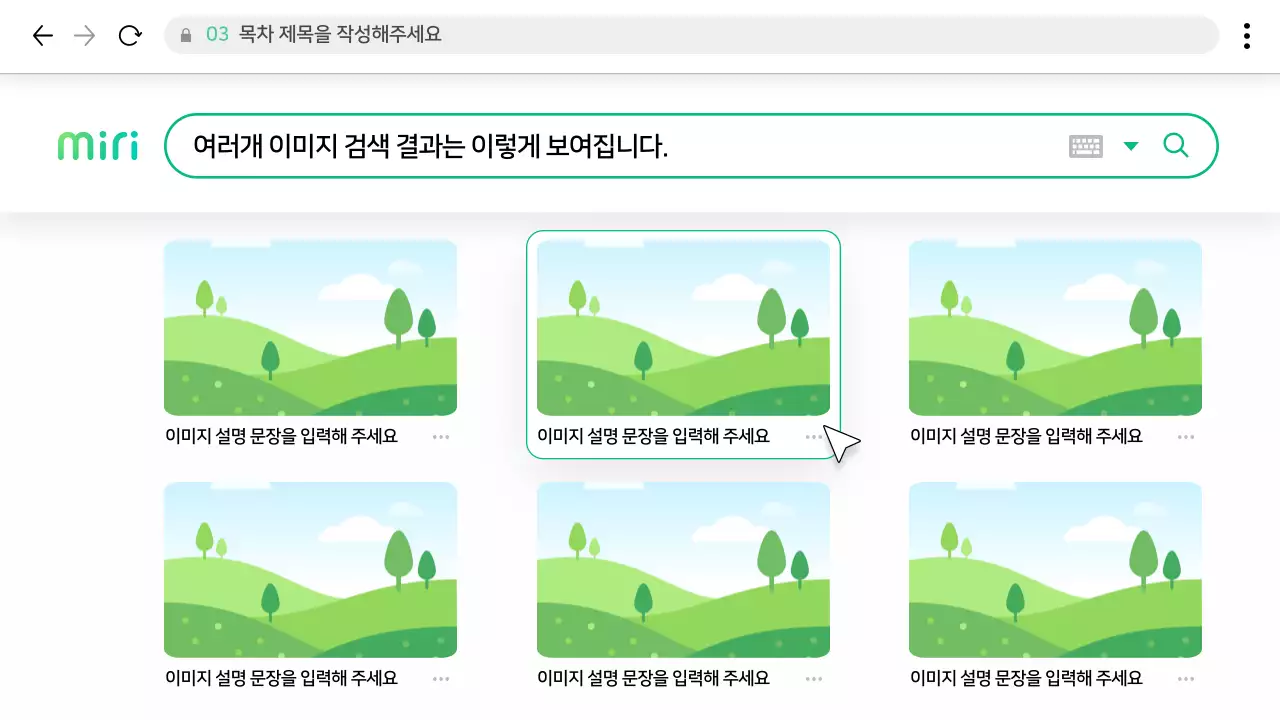Click the 03 page number in the address bar
This screenshot has width=1280, height=720.
216,36
